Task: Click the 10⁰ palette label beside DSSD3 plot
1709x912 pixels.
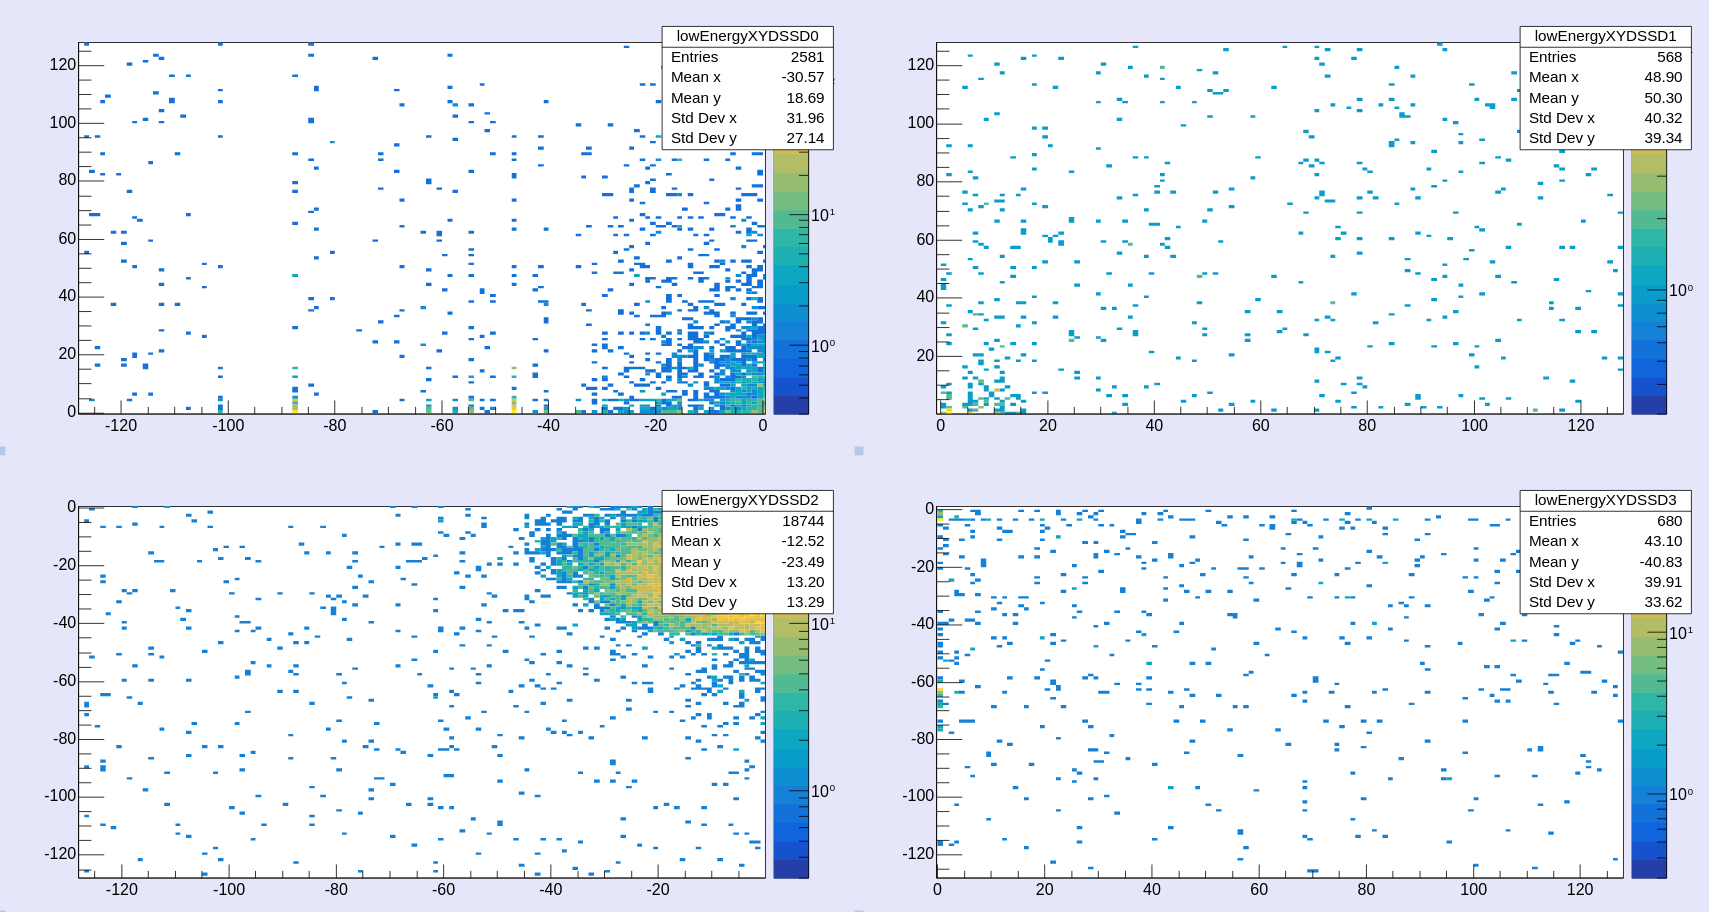Action: click(1681, 794)
